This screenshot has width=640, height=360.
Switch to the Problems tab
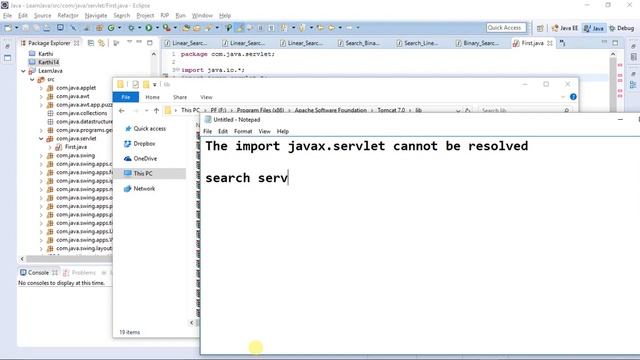pyautogui.click(x=80, y=273)
